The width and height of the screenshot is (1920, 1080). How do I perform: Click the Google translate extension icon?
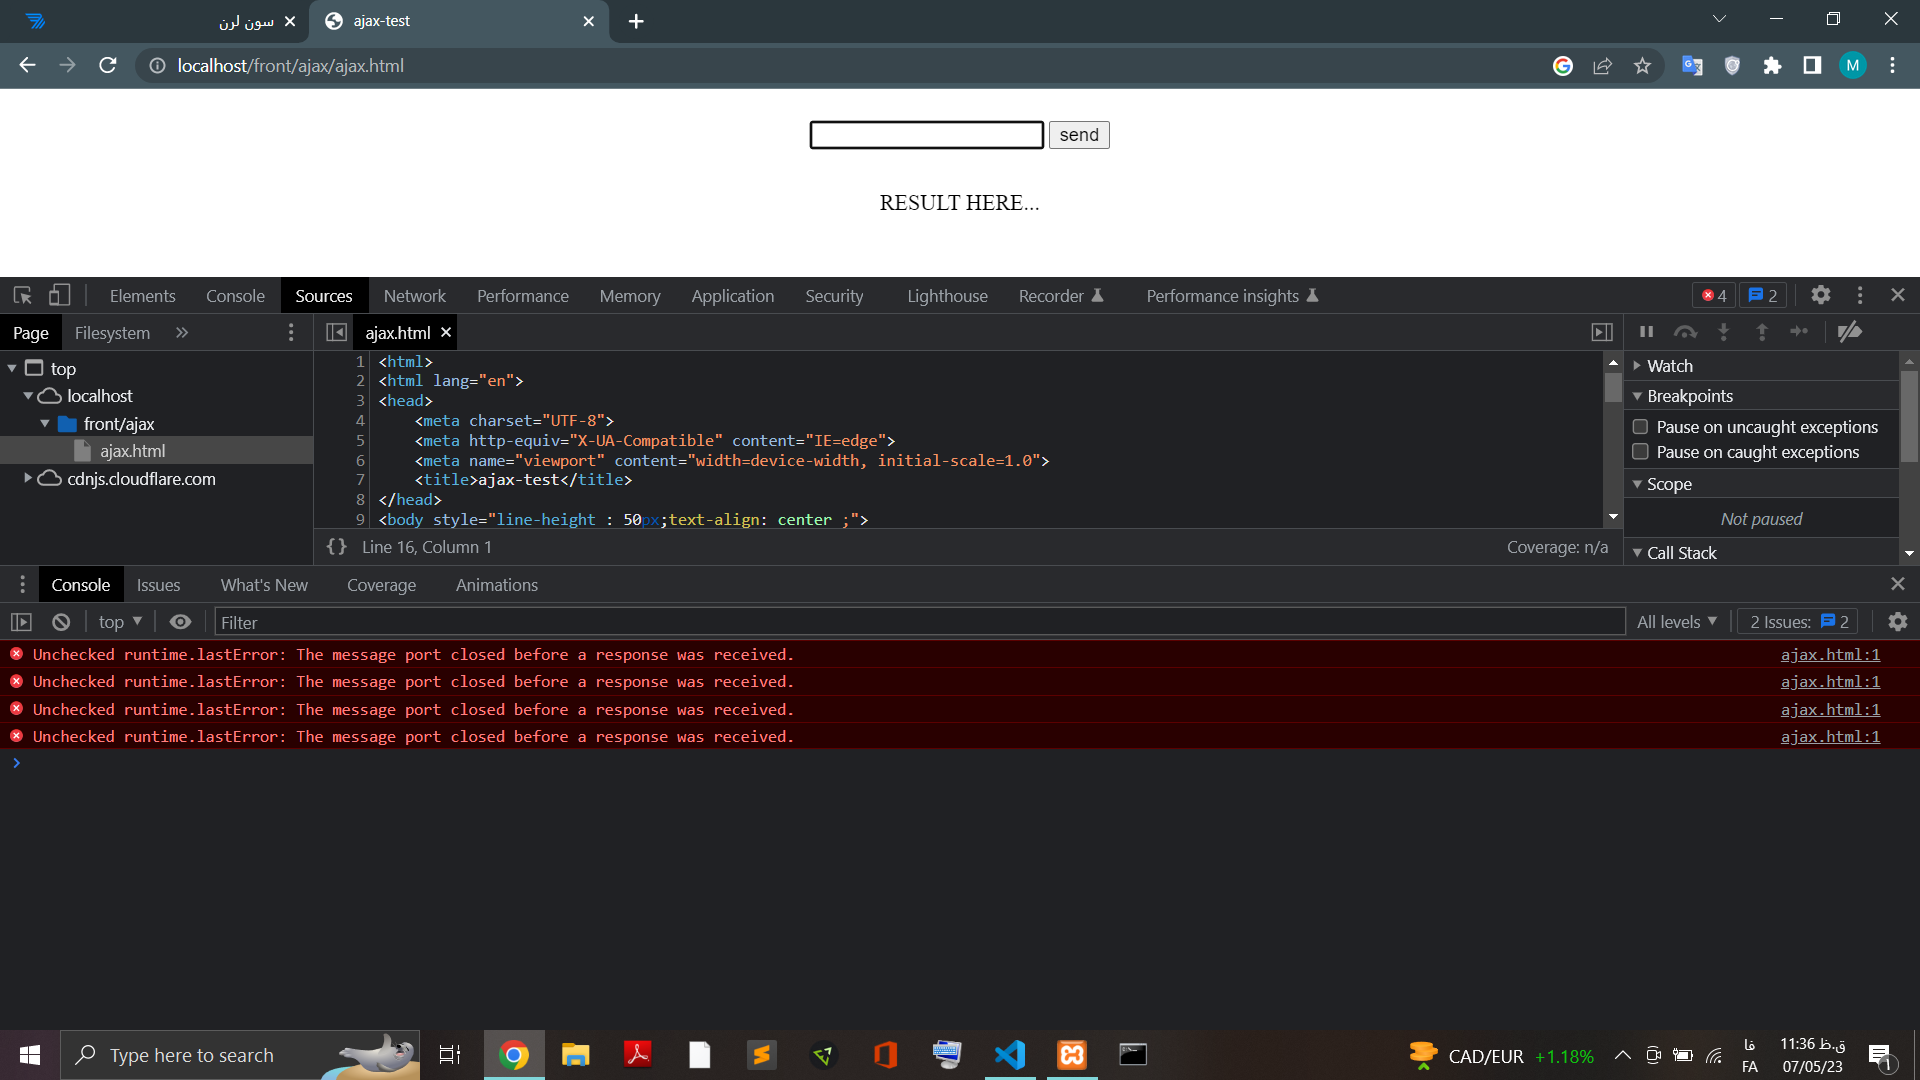pos(1692,66)
